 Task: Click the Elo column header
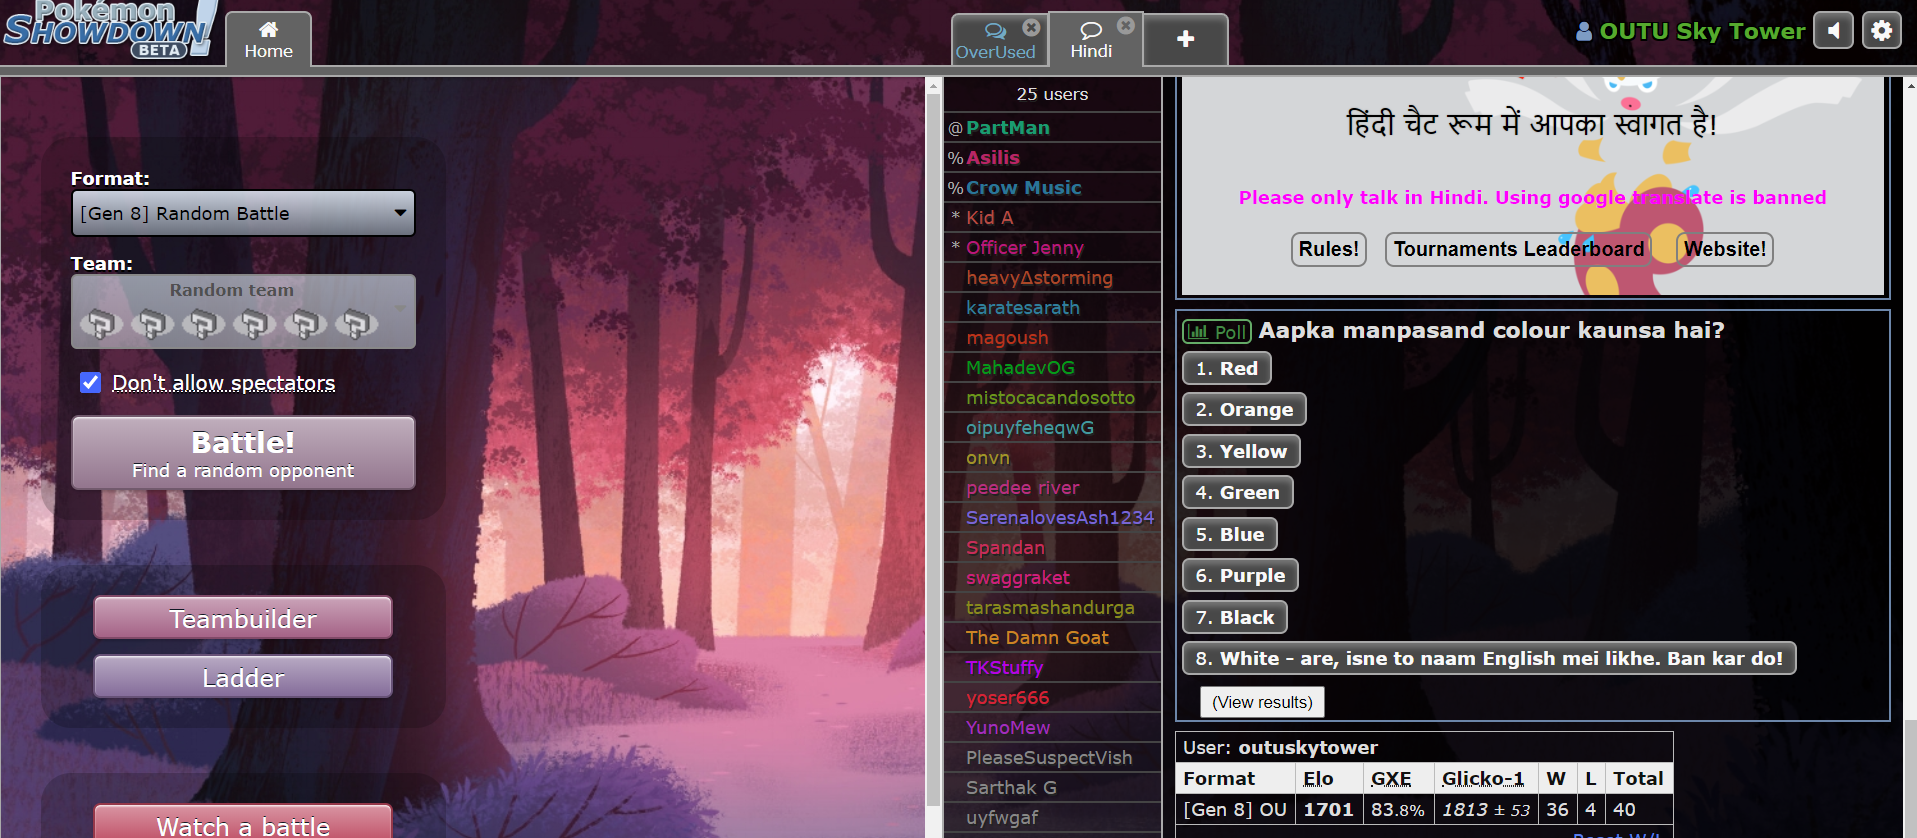(1328, 778)
